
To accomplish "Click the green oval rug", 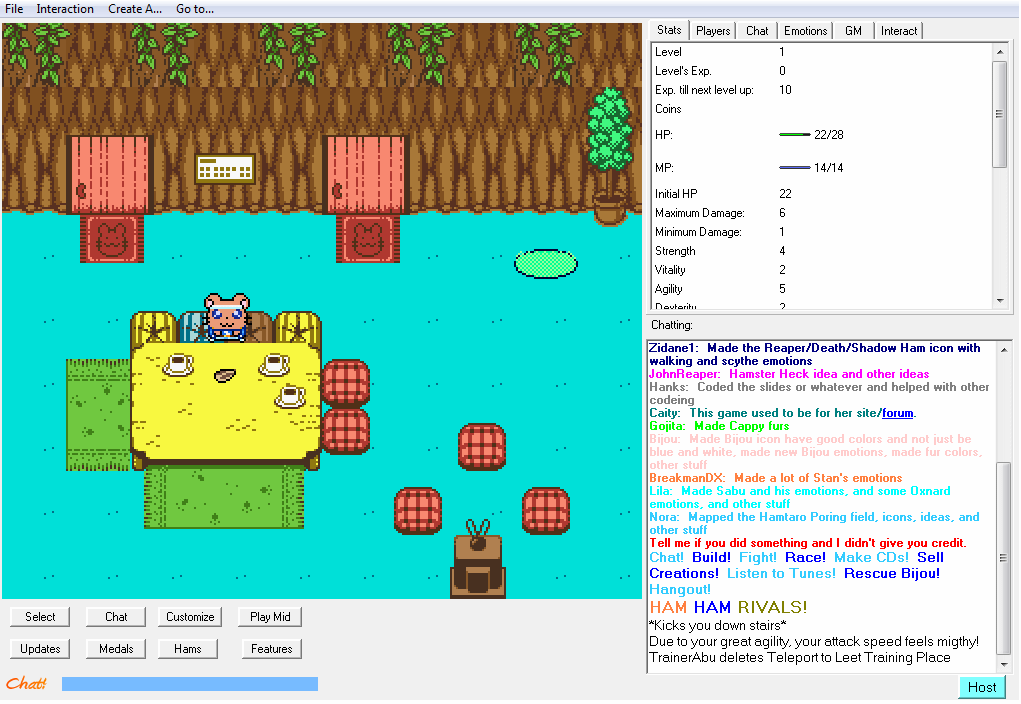I will [x=545, y=263].
